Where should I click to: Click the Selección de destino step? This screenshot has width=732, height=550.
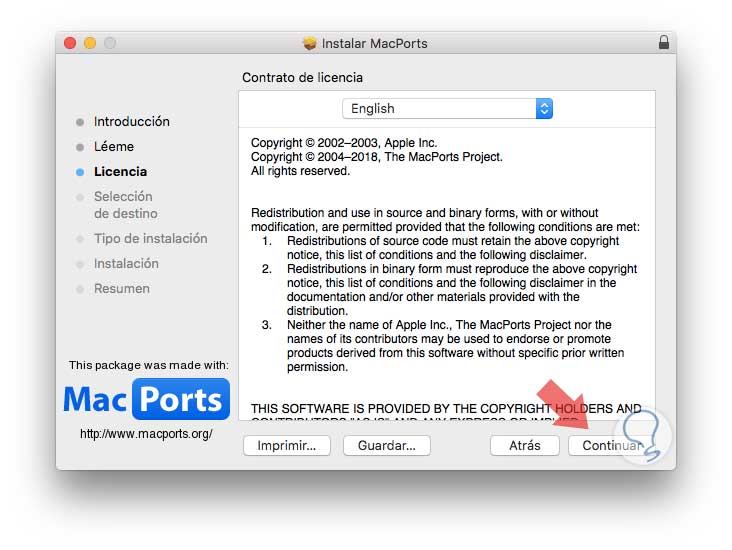point(126,205)
